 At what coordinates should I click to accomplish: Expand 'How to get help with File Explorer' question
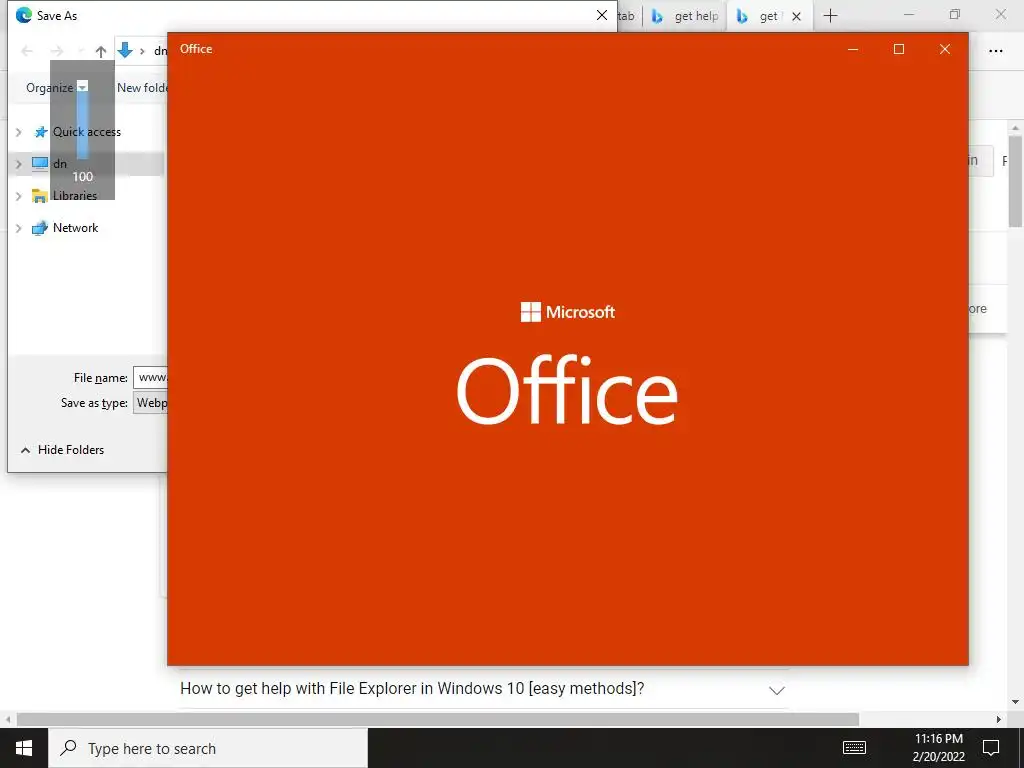776,690
